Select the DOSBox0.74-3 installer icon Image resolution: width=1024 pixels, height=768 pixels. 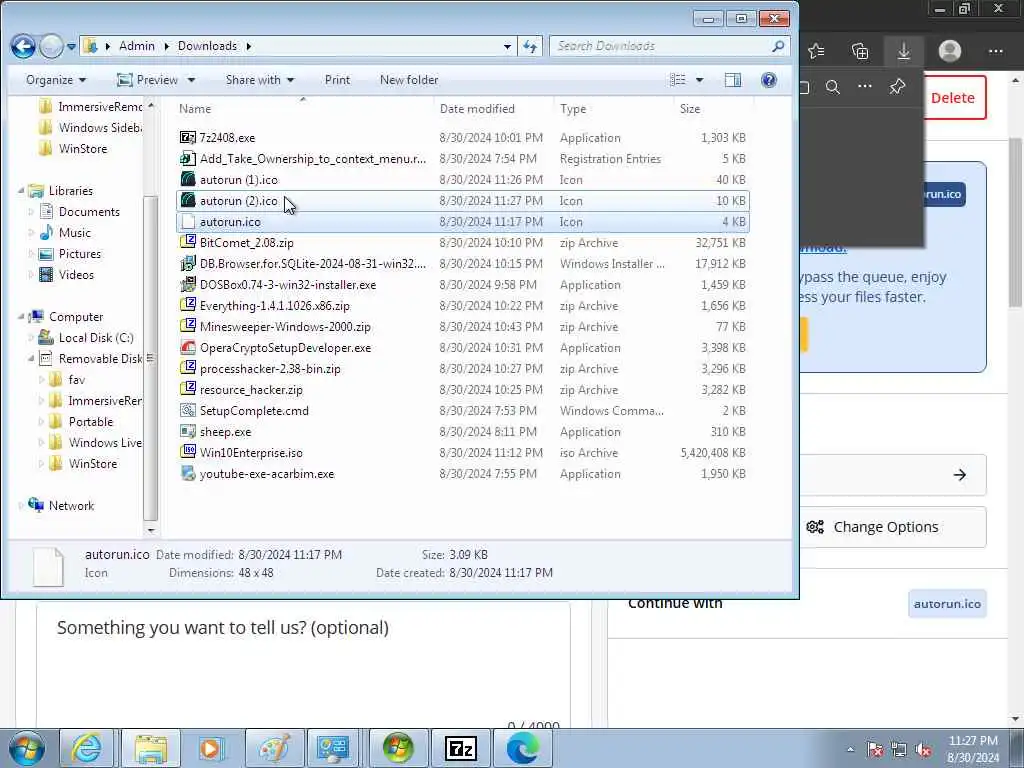click(188, 284)
